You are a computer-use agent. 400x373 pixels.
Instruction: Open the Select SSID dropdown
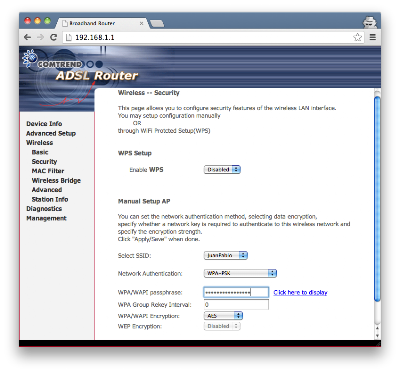click(225, 255)
